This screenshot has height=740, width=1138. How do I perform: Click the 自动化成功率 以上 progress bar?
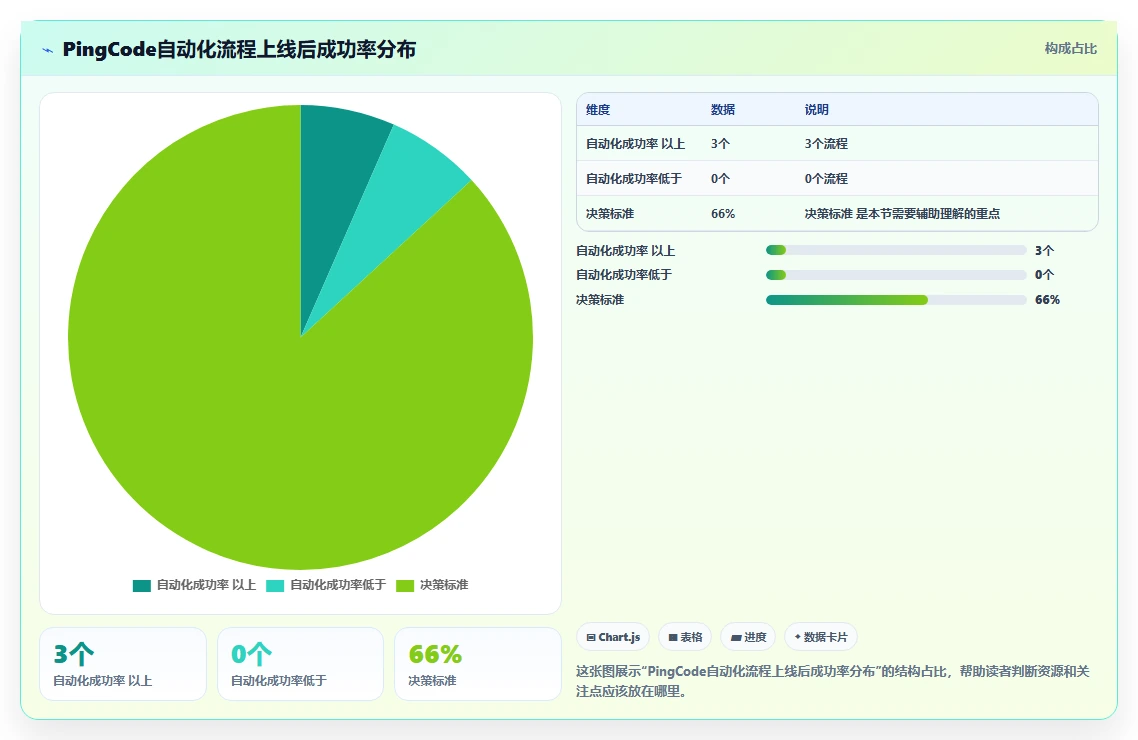[x=896, y=250]
